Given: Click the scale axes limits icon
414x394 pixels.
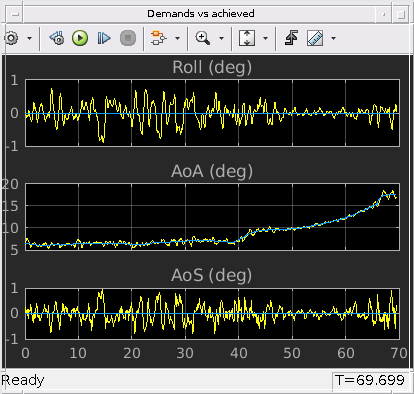Looking at the screenshot, I should tap(247, 38).
